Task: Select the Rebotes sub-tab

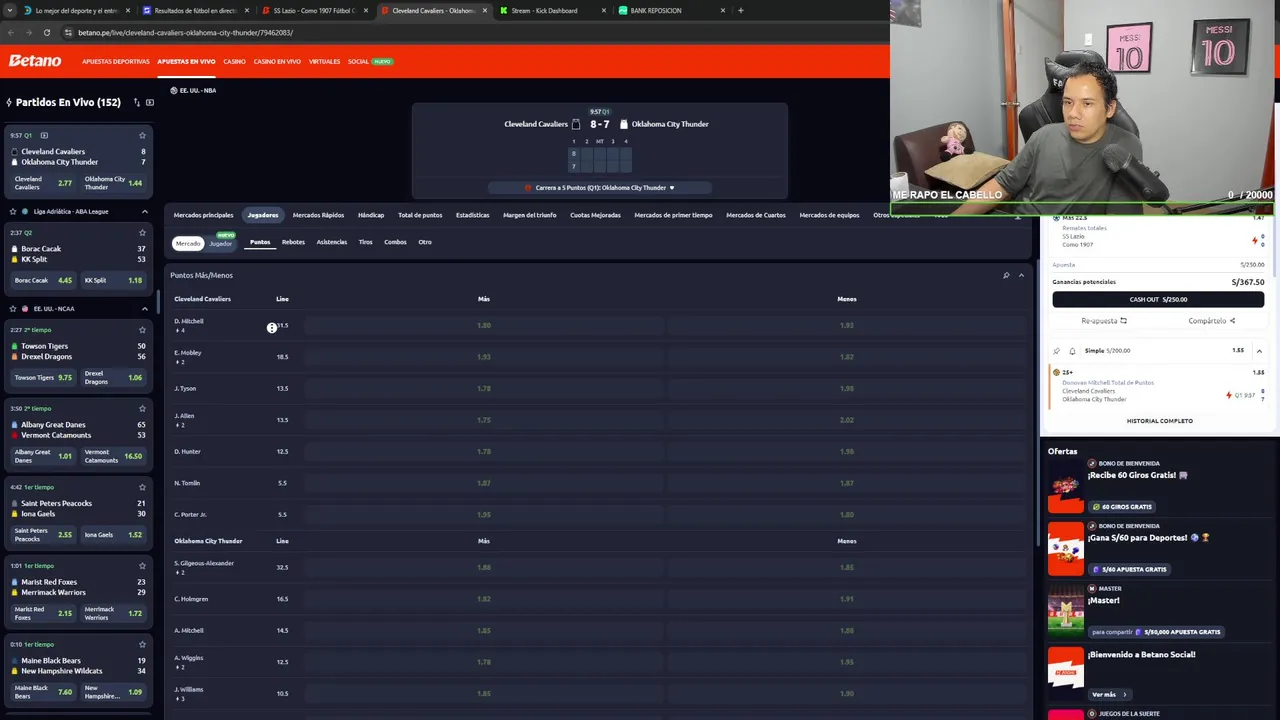Action: point(293,242)
